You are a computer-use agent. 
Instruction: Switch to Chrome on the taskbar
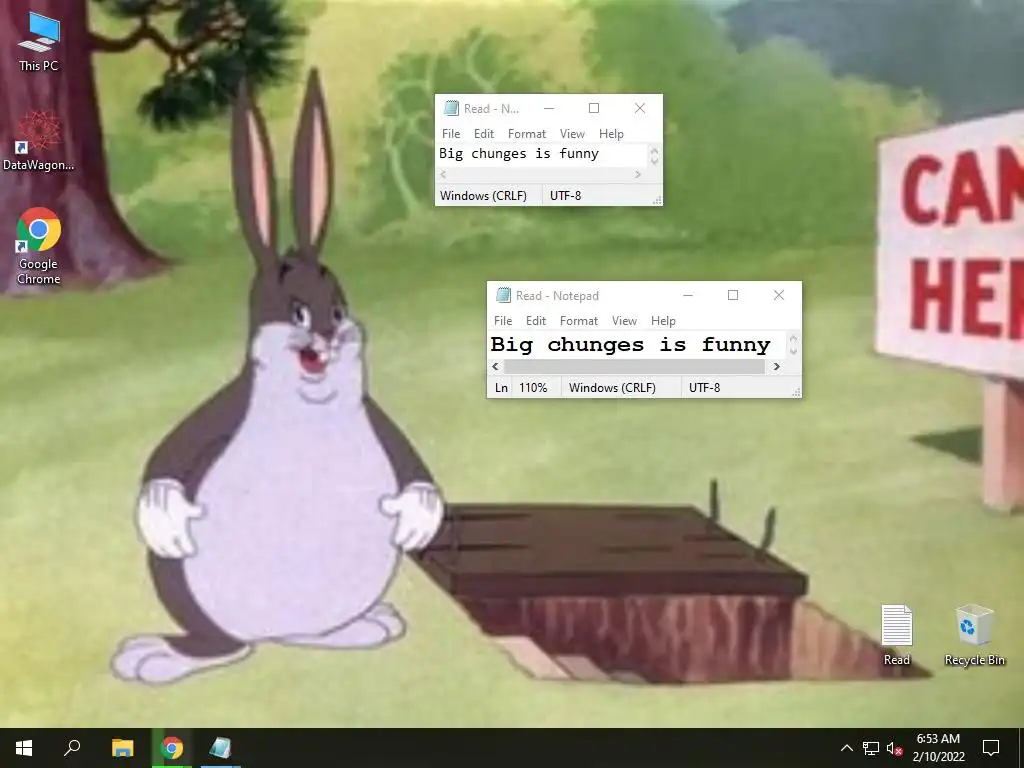pyautogui.click(x=172, y=748)
